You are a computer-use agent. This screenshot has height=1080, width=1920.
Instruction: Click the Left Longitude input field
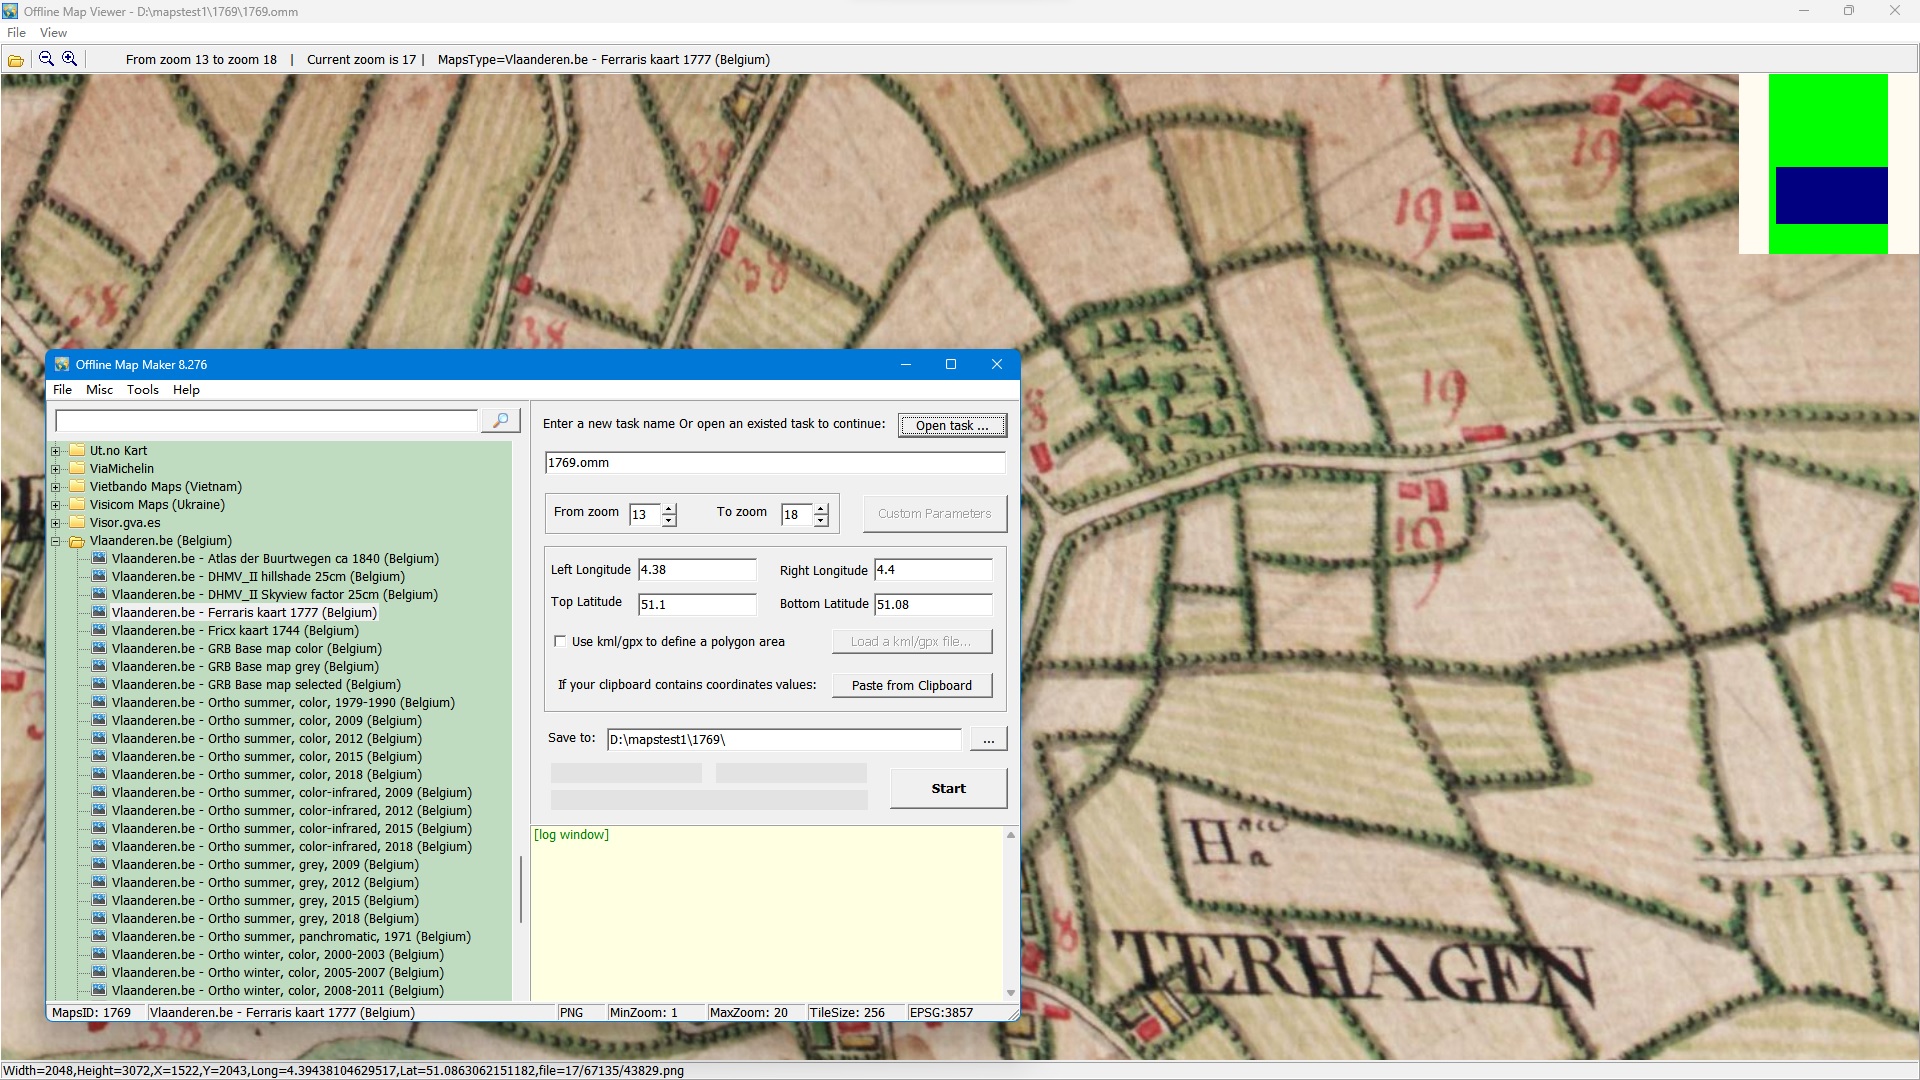[697, 570]
